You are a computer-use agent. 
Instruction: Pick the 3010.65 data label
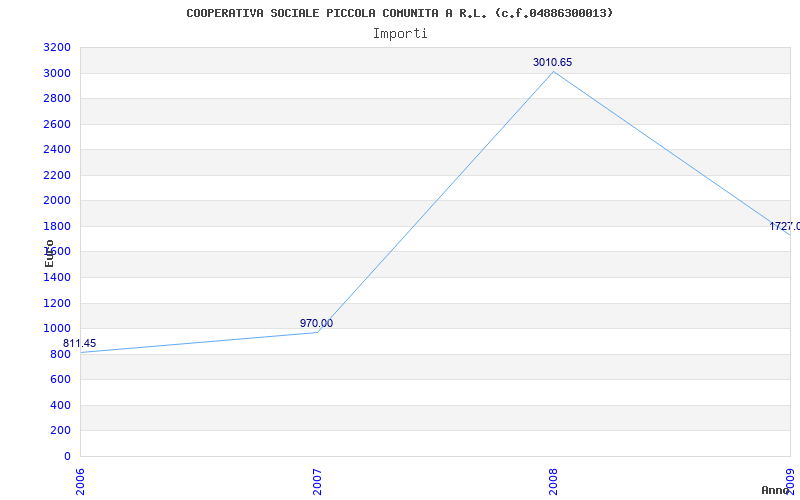point(553,62)
